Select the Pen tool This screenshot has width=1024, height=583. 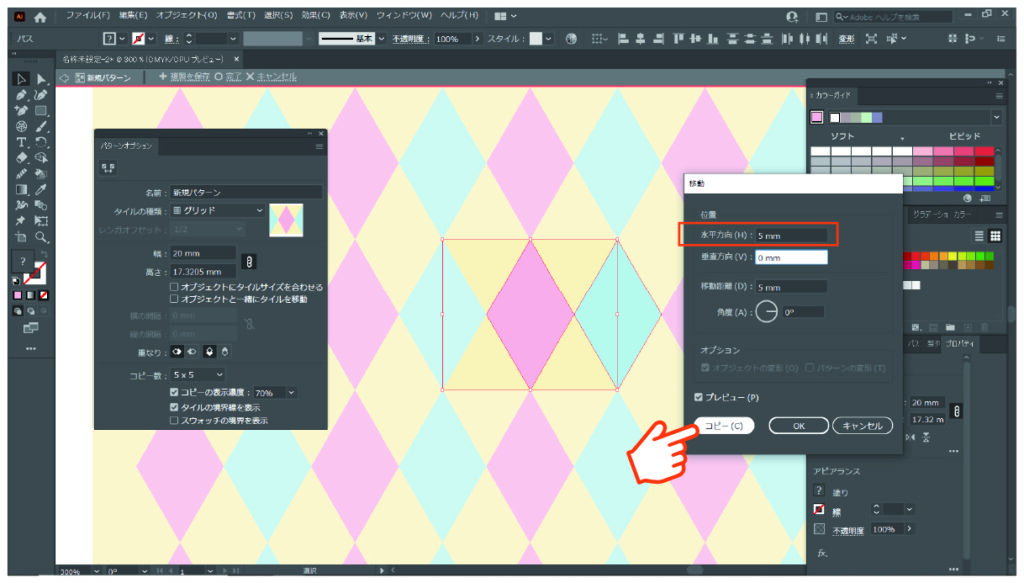pos(21,95)
